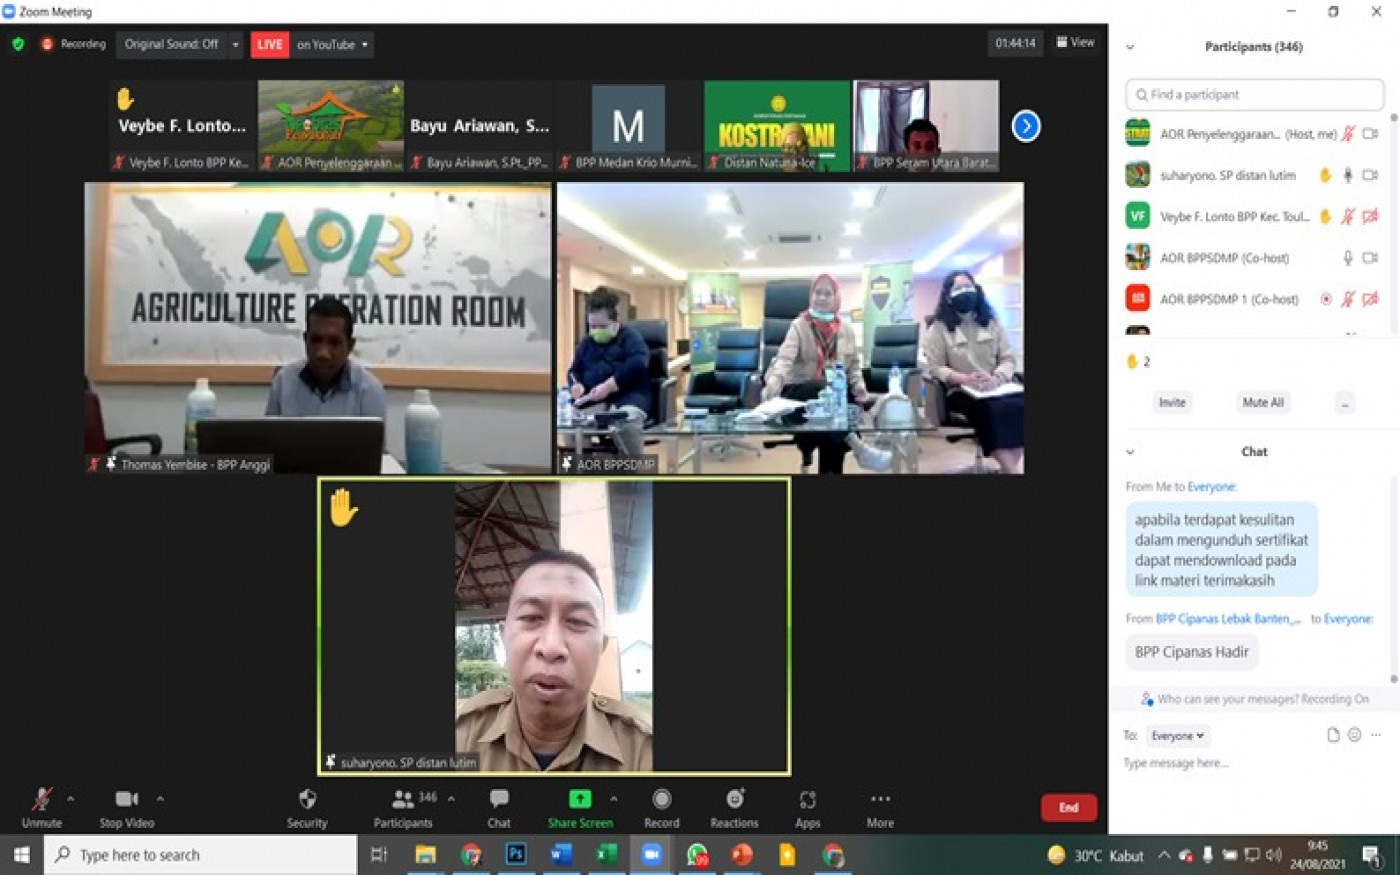This screenshot has width=1400, height=875.
Task: Open the View layout menu
Action: [1075, 43]
